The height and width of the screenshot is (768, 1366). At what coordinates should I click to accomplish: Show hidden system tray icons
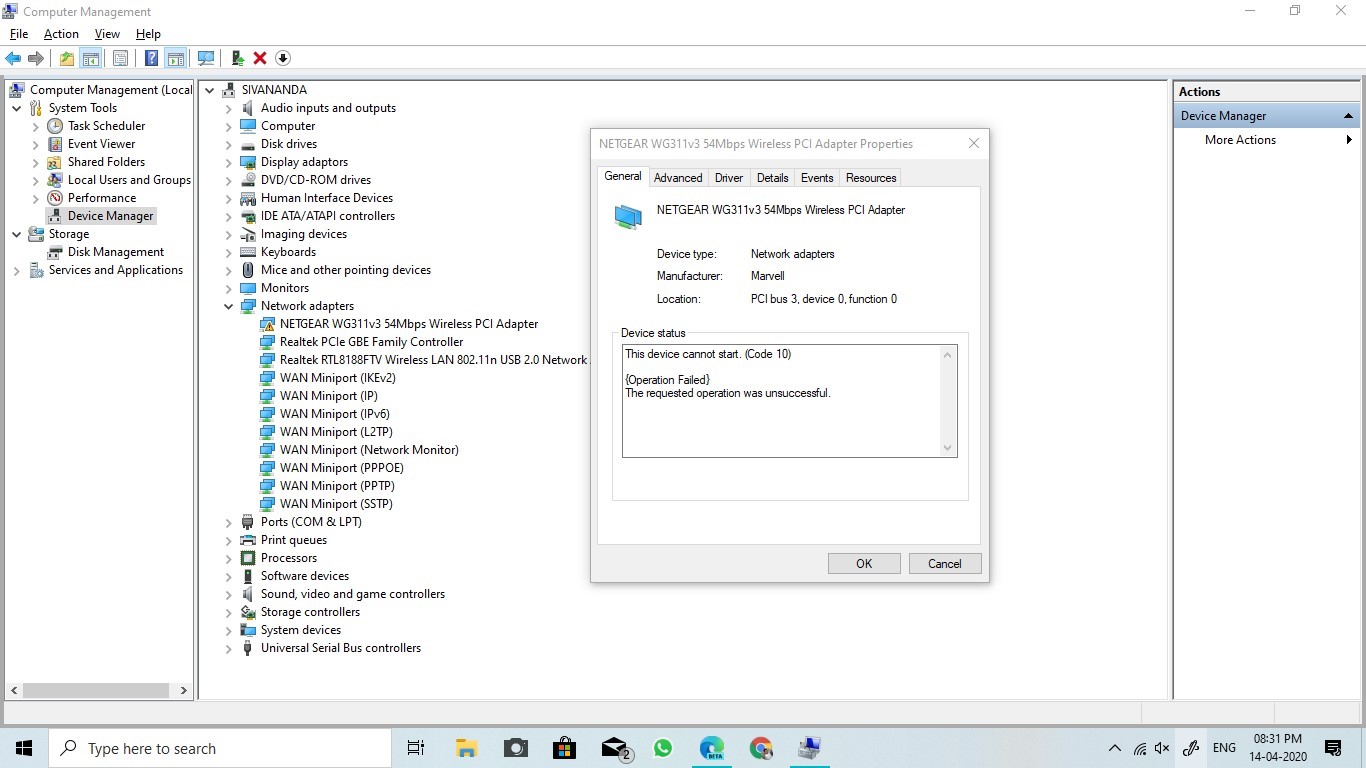tap(1115, 748)
